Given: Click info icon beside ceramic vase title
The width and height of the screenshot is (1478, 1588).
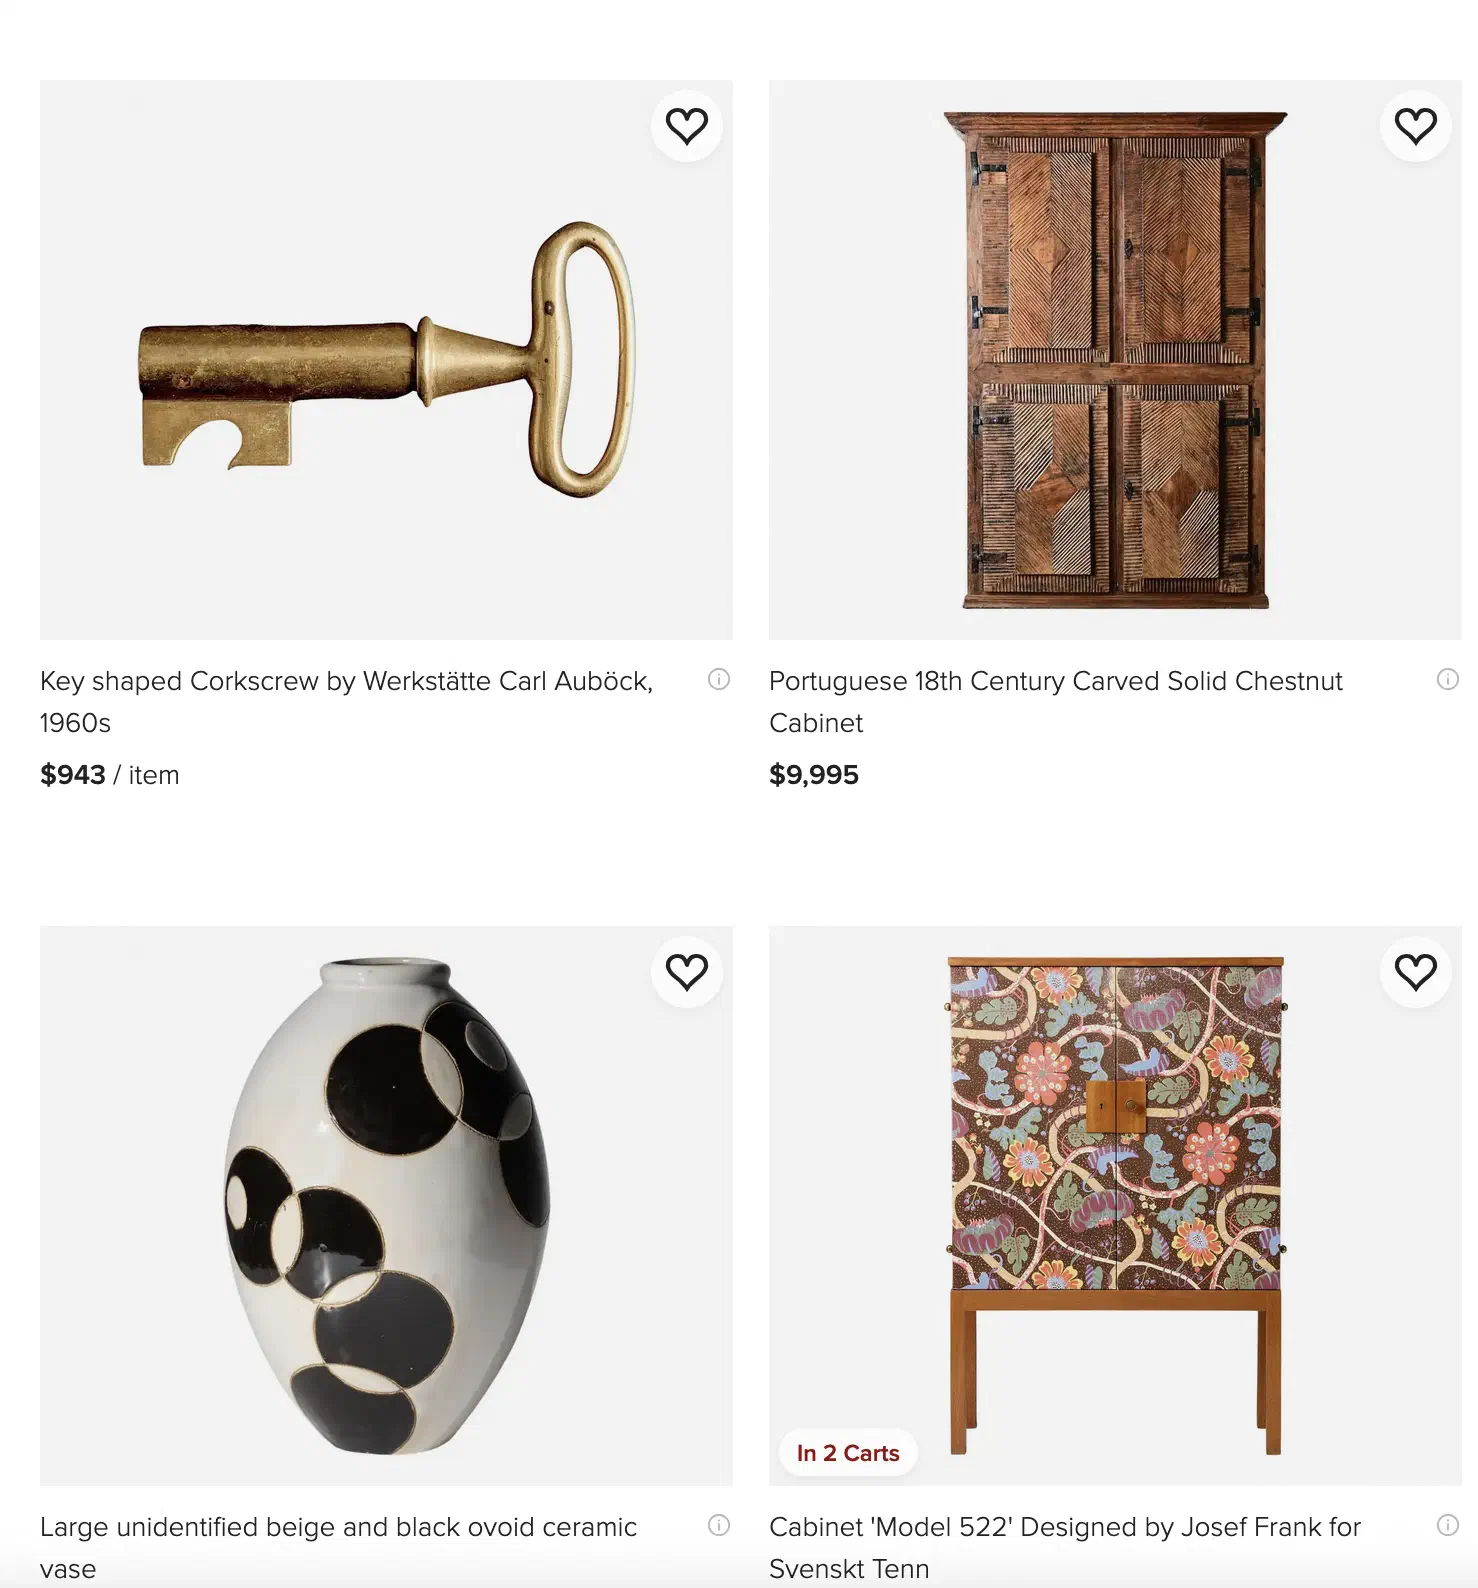Looking at the screenshot, I should click(x=719, y=1525).
